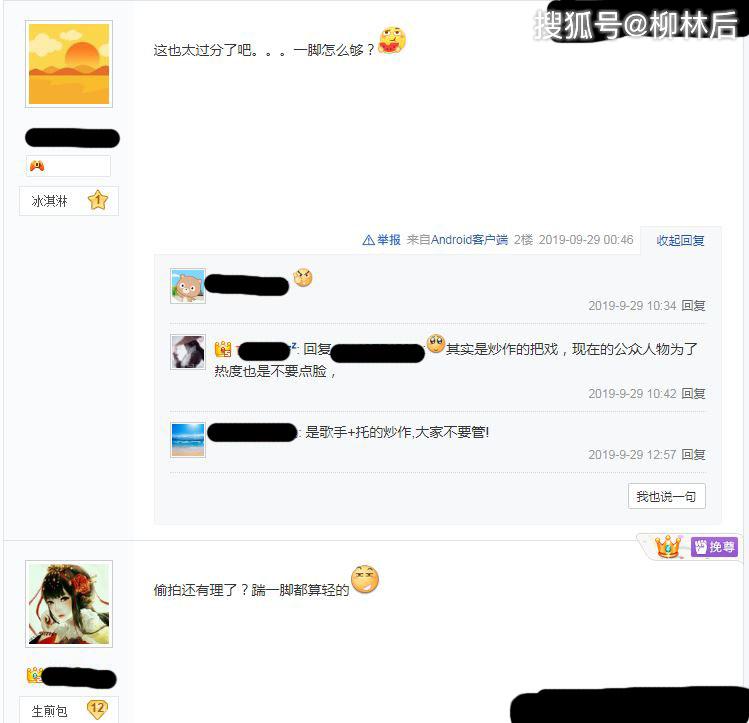The image size is (749, 723).
Task: Reply to the 10:34 comment
Action: click(x=693, y=305)
